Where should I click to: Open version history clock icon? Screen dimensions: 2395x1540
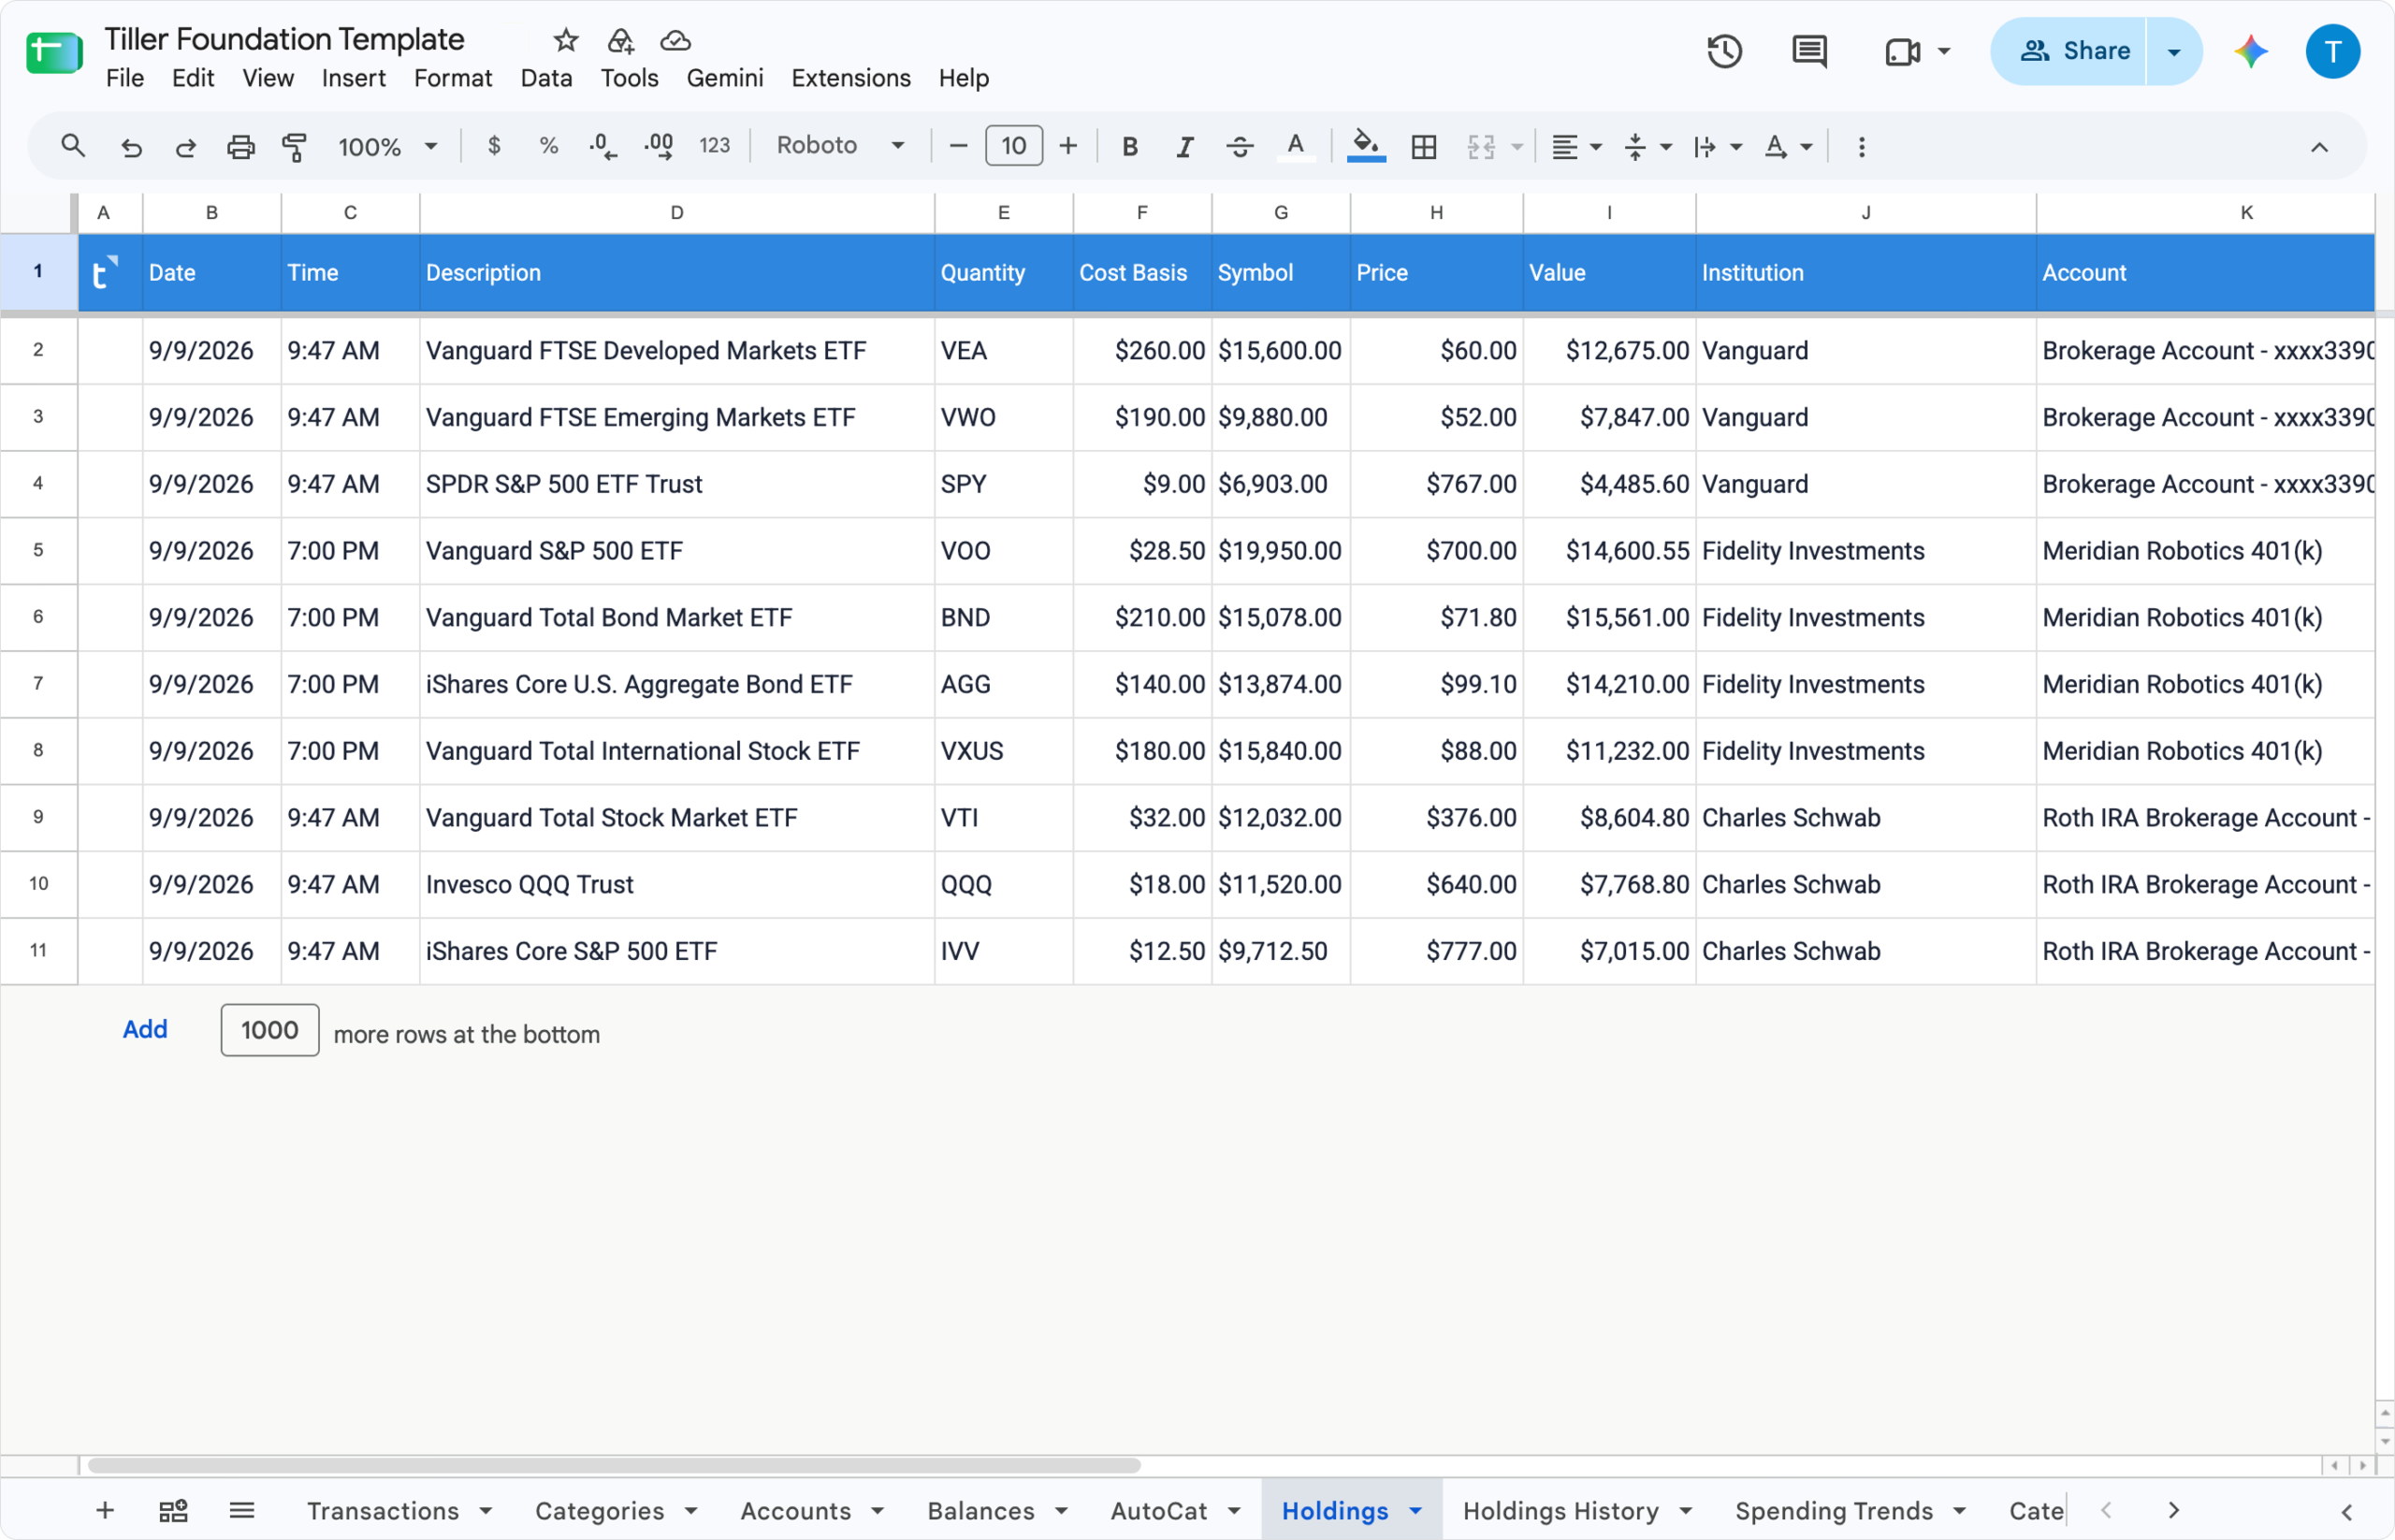pyautogui.click(x=1724, y=51)
